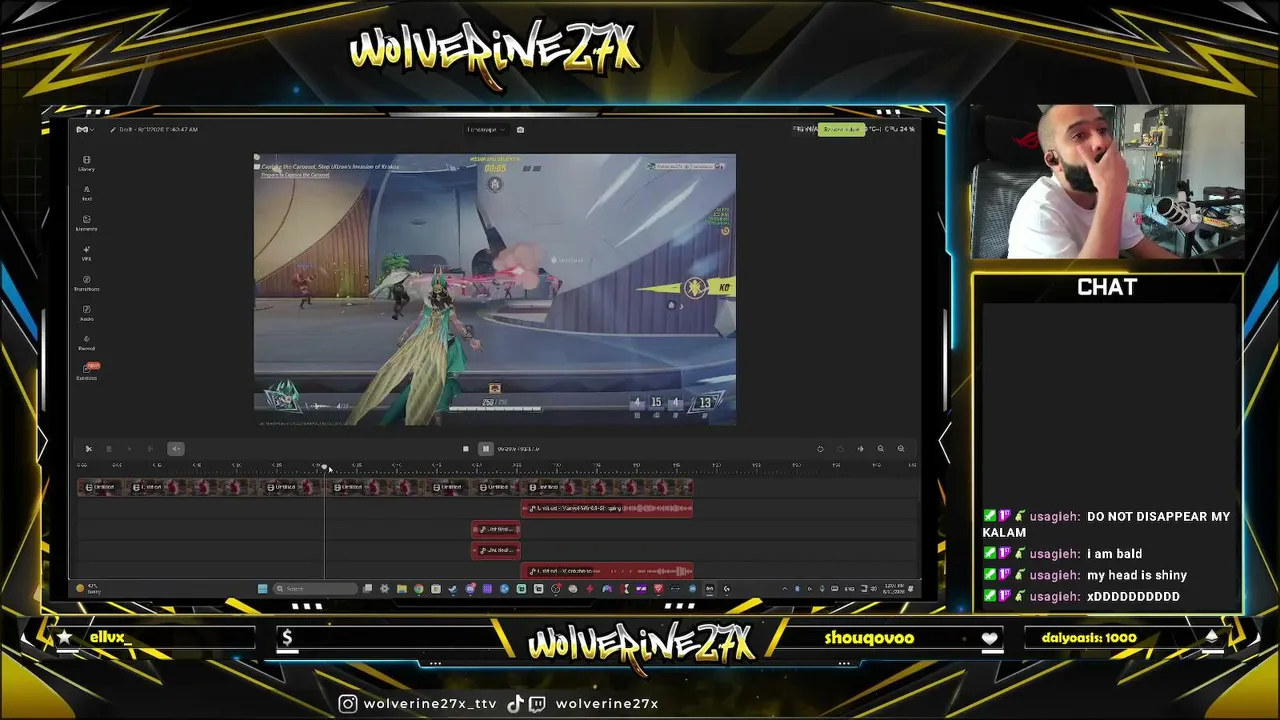
Task: Select the bottom-track audio clip with waveform
Action: 607,571
